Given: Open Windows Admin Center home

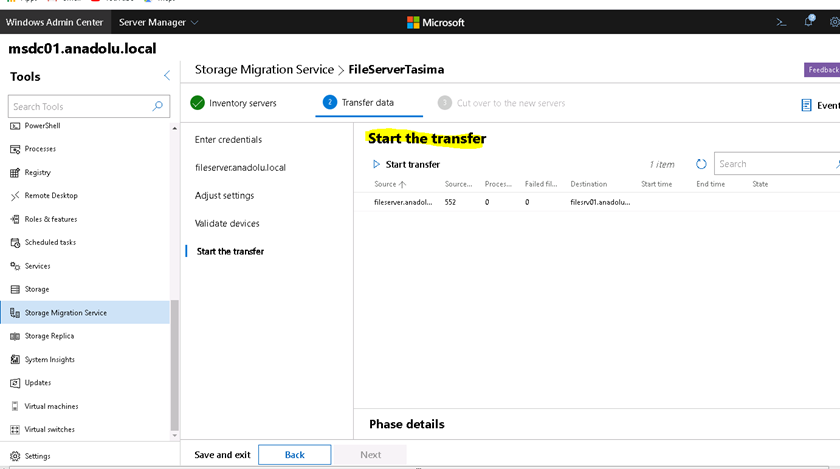Looking at the screenshot, I should 55,23.
